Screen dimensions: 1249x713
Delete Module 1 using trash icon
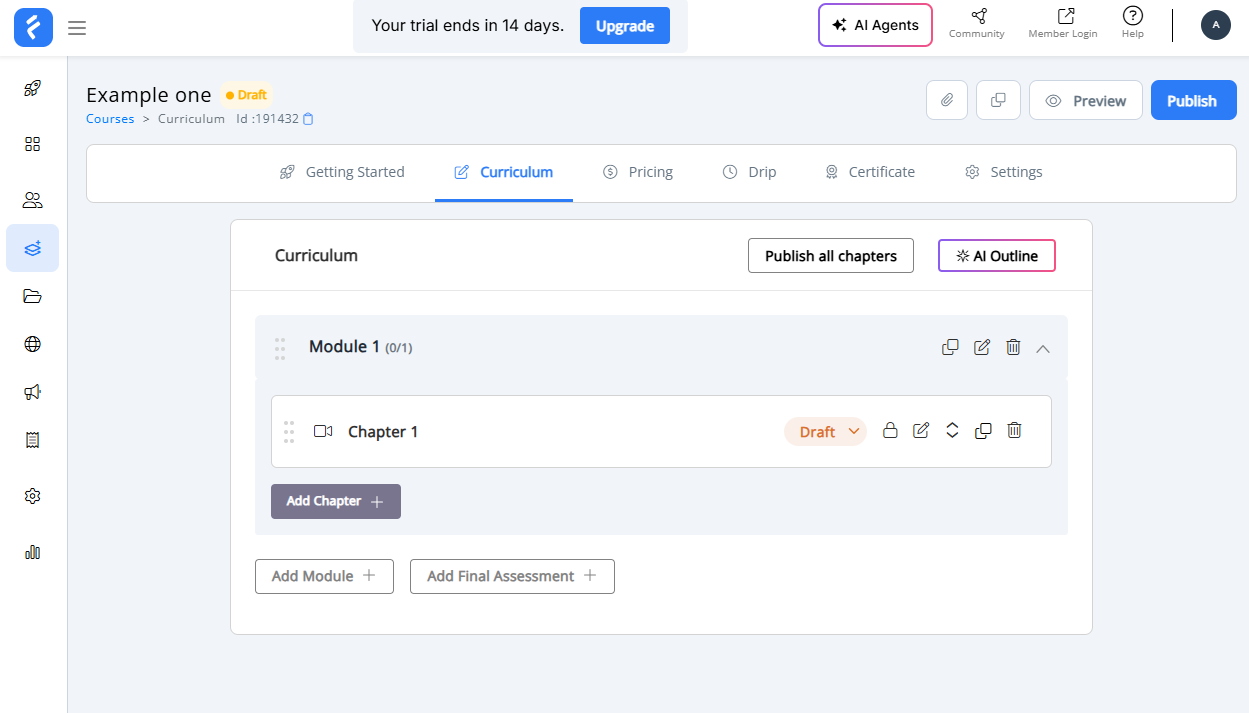(x=1013, y=347)
